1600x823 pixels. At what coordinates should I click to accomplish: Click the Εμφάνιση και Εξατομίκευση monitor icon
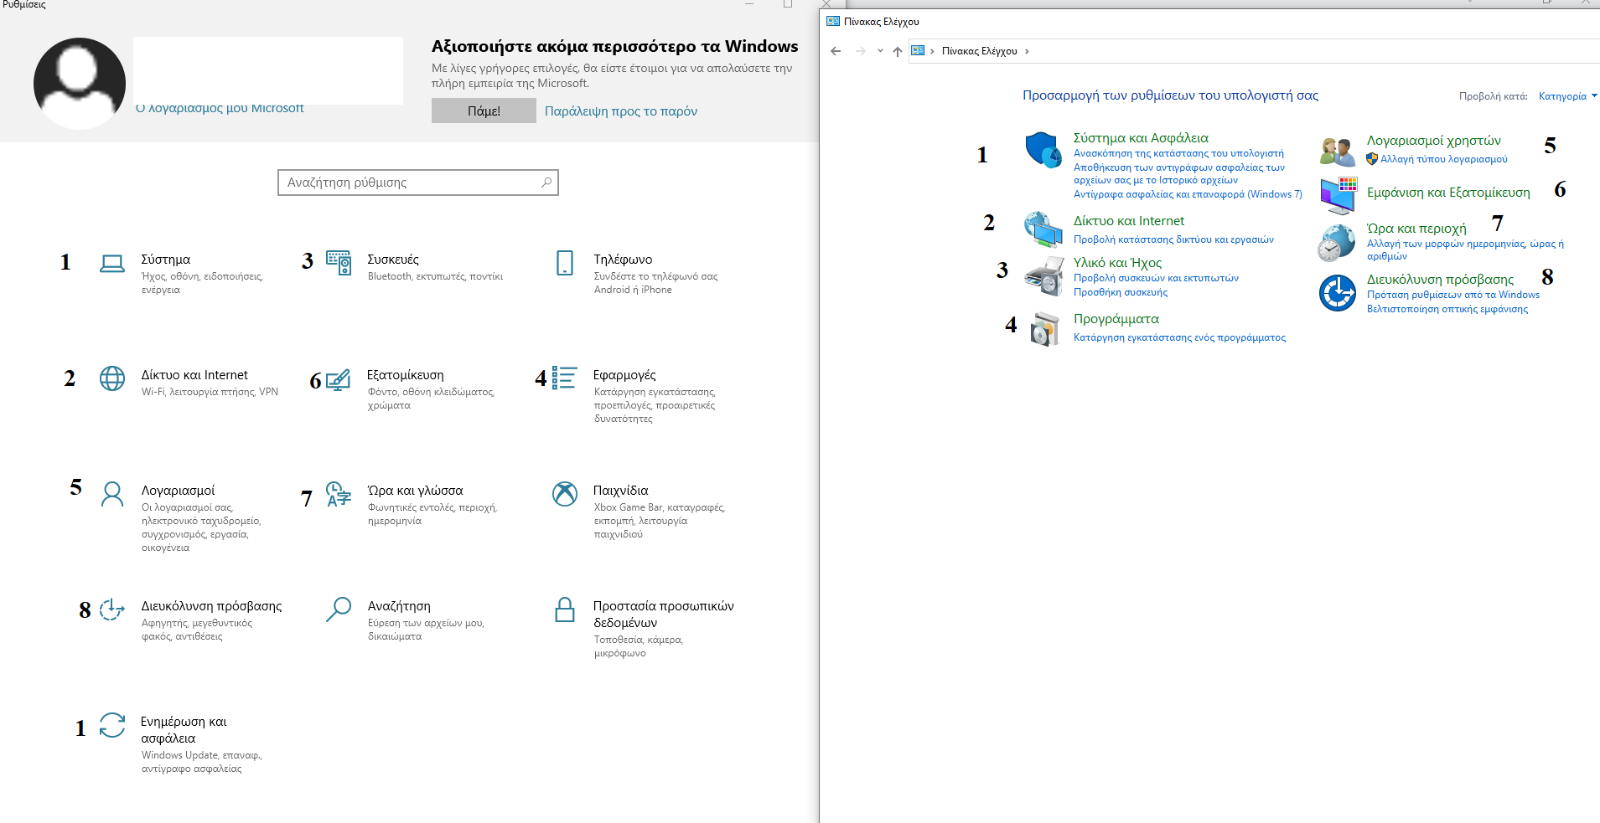pyautogui.click(x=1338, y=195)
